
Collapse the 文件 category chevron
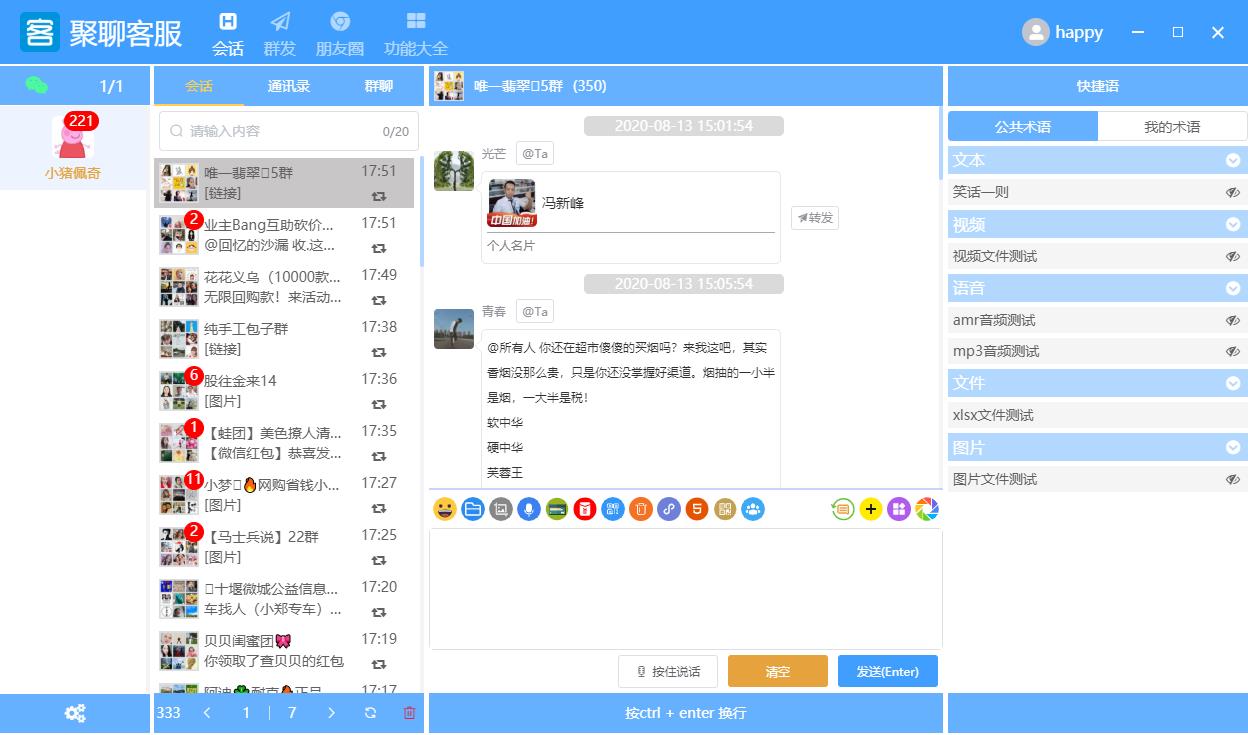(x=1233, y=383)
